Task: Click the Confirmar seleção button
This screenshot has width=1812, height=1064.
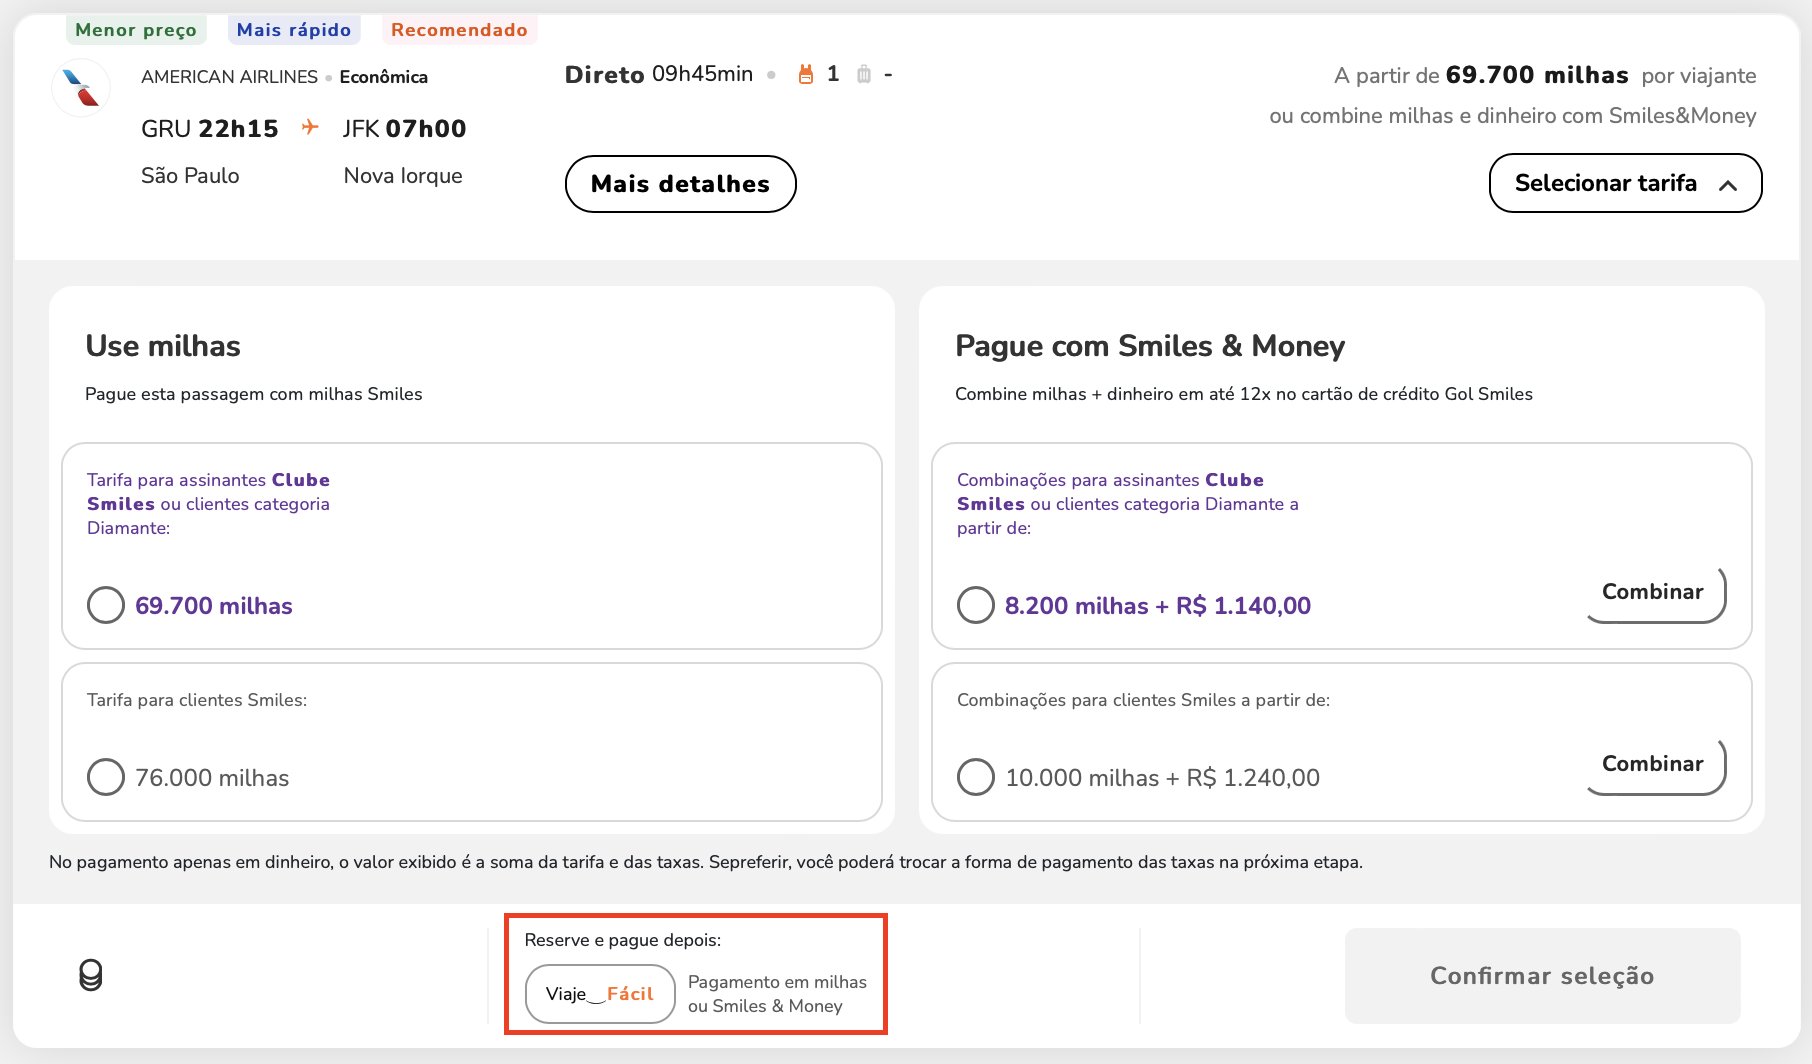Action: (x=1542, y=975)
